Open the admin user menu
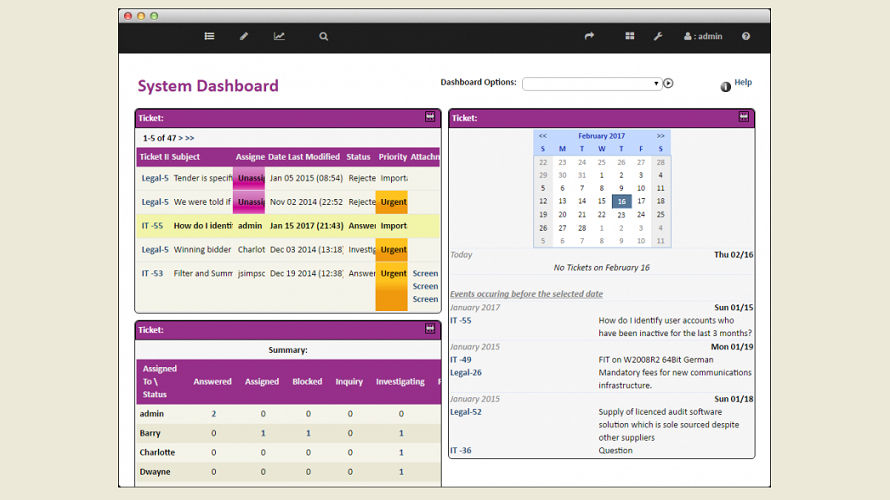Image resolution: width=890 pixels, height=500 pixels. pos(703,36)
